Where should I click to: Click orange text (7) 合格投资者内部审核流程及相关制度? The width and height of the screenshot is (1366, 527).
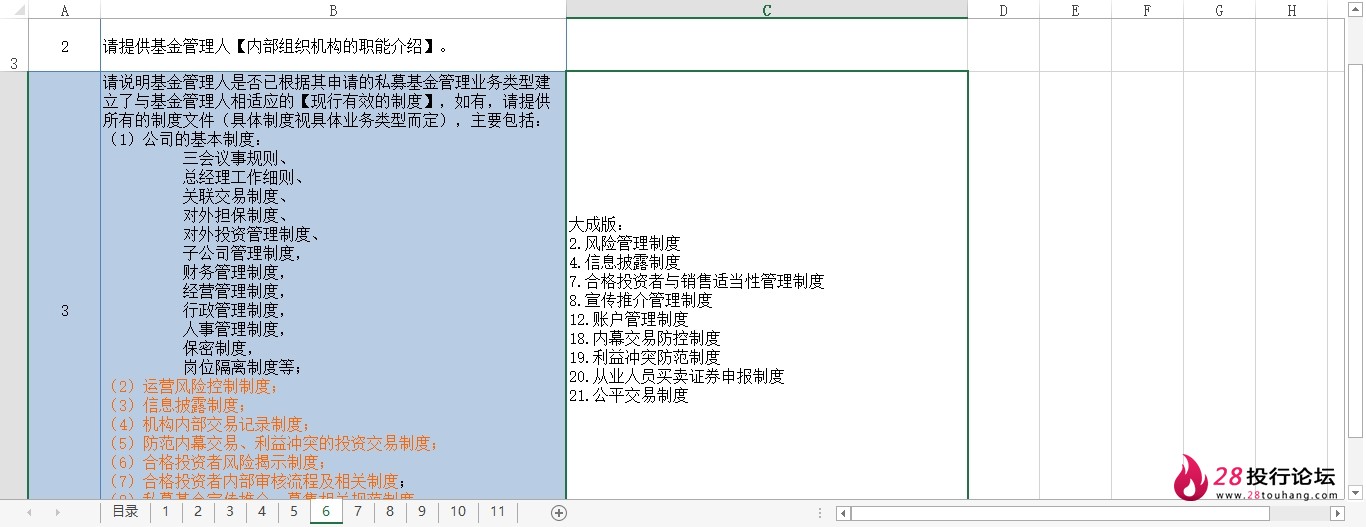pos(257,481)
